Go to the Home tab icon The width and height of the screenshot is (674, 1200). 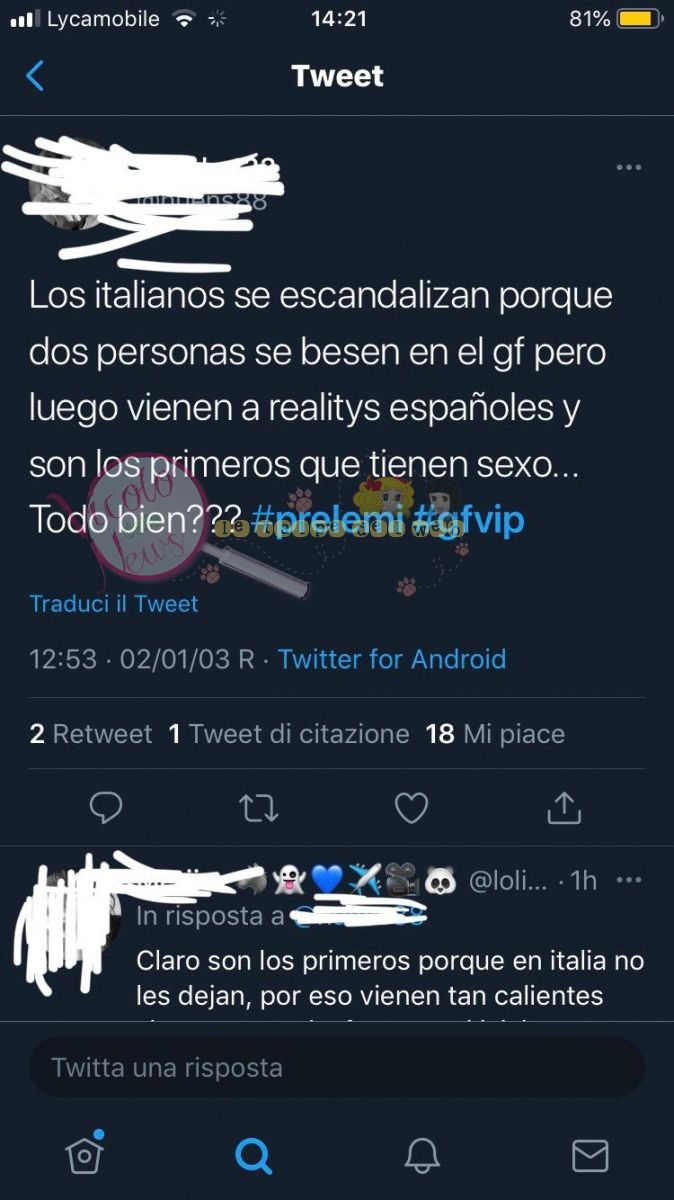[84, 1154]
